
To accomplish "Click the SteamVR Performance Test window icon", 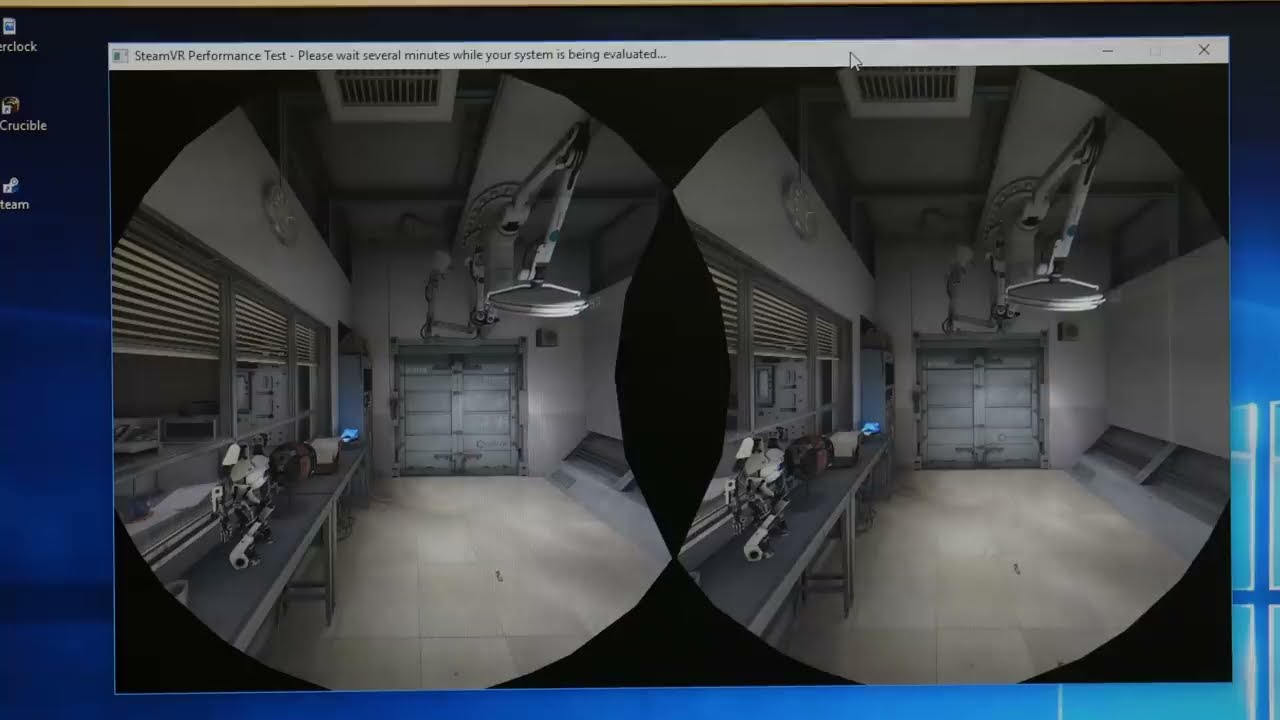I will tap(120, 56).
